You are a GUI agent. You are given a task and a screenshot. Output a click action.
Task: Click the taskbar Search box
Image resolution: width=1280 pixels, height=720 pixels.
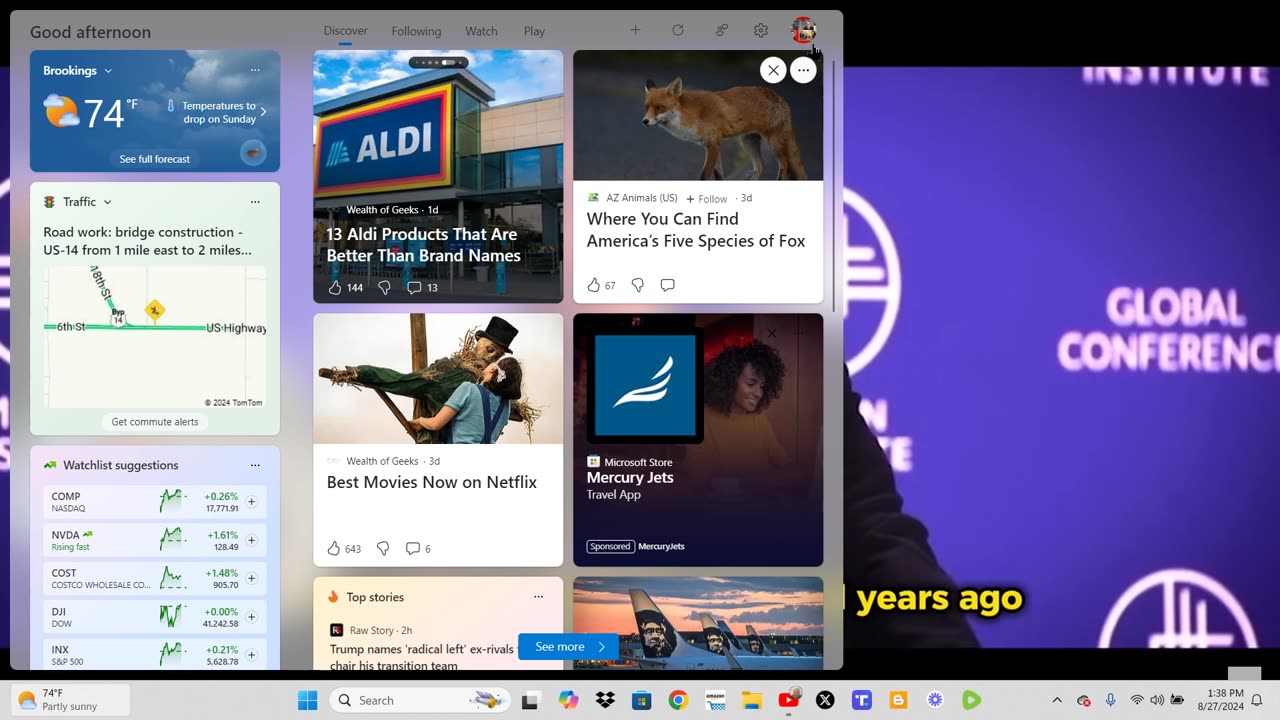(x=420, y=700)
